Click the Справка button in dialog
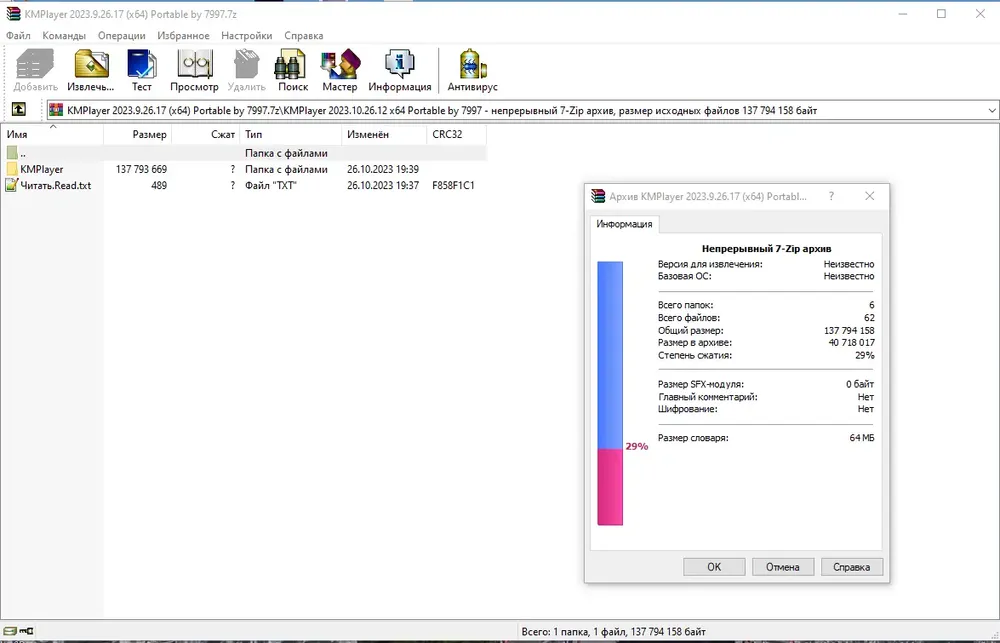Screen dimensions: 1000x643 [851, 566]
